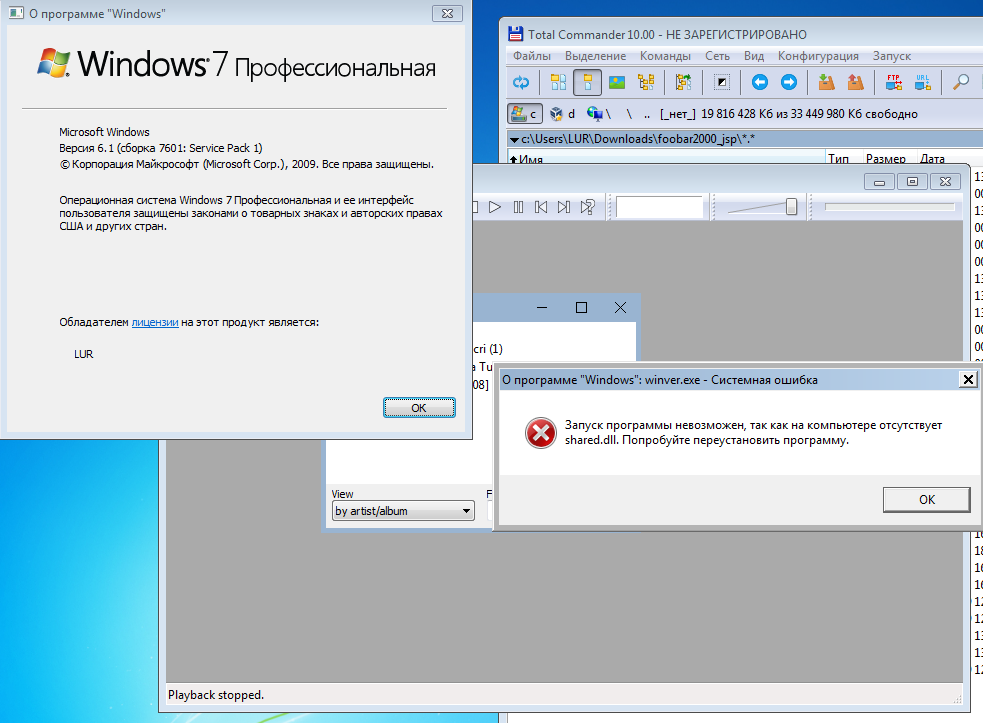Image resolution: width=983 pixels, height=723 pixels.
Task: Click the unpack files icon with red arrow
Action: pos(855,82)
